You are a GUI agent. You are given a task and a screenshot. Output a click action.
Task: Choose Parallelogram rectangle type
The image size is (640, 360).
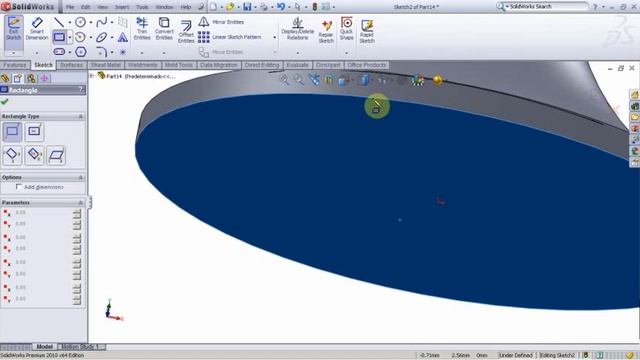tap(56, 155)
